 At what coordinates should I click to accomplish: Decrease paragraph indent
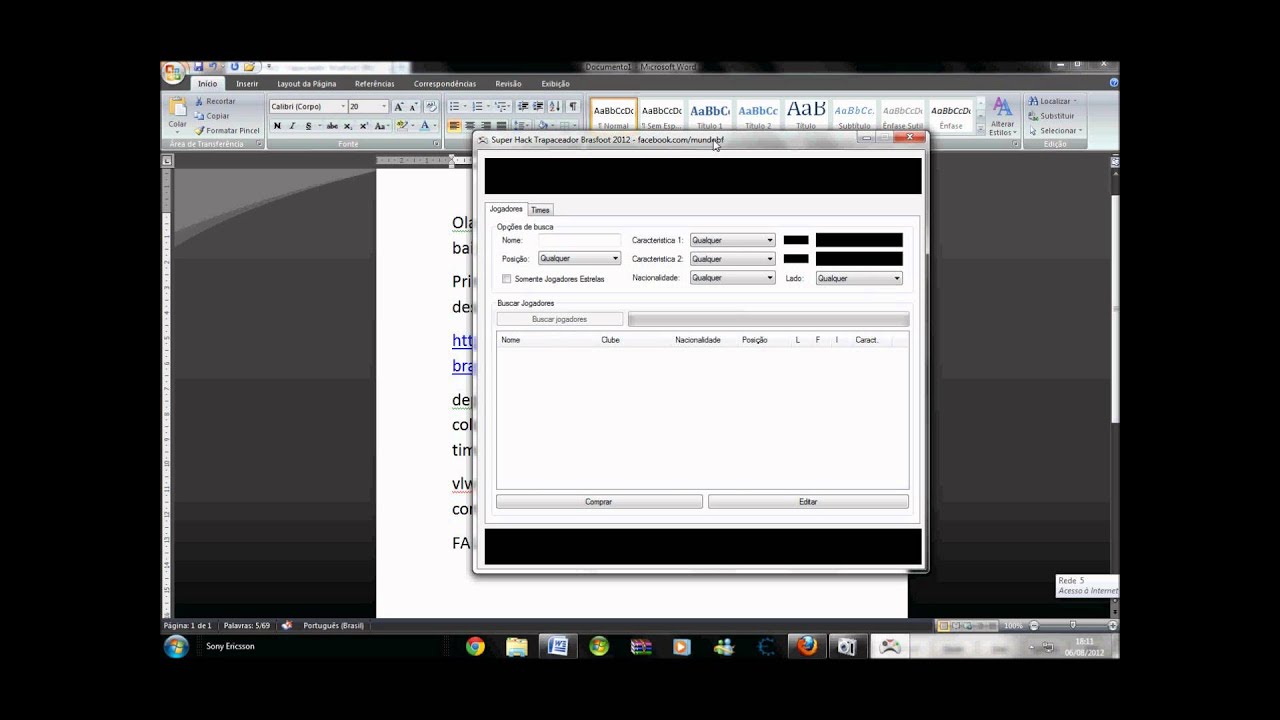pyautogui.click(x=523, y=106)
